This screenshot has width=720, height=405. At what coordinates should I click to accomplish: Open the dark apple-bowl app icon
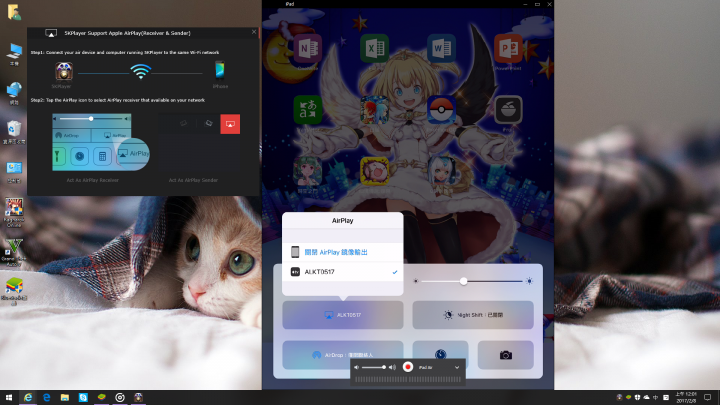[x=508, y=110]
